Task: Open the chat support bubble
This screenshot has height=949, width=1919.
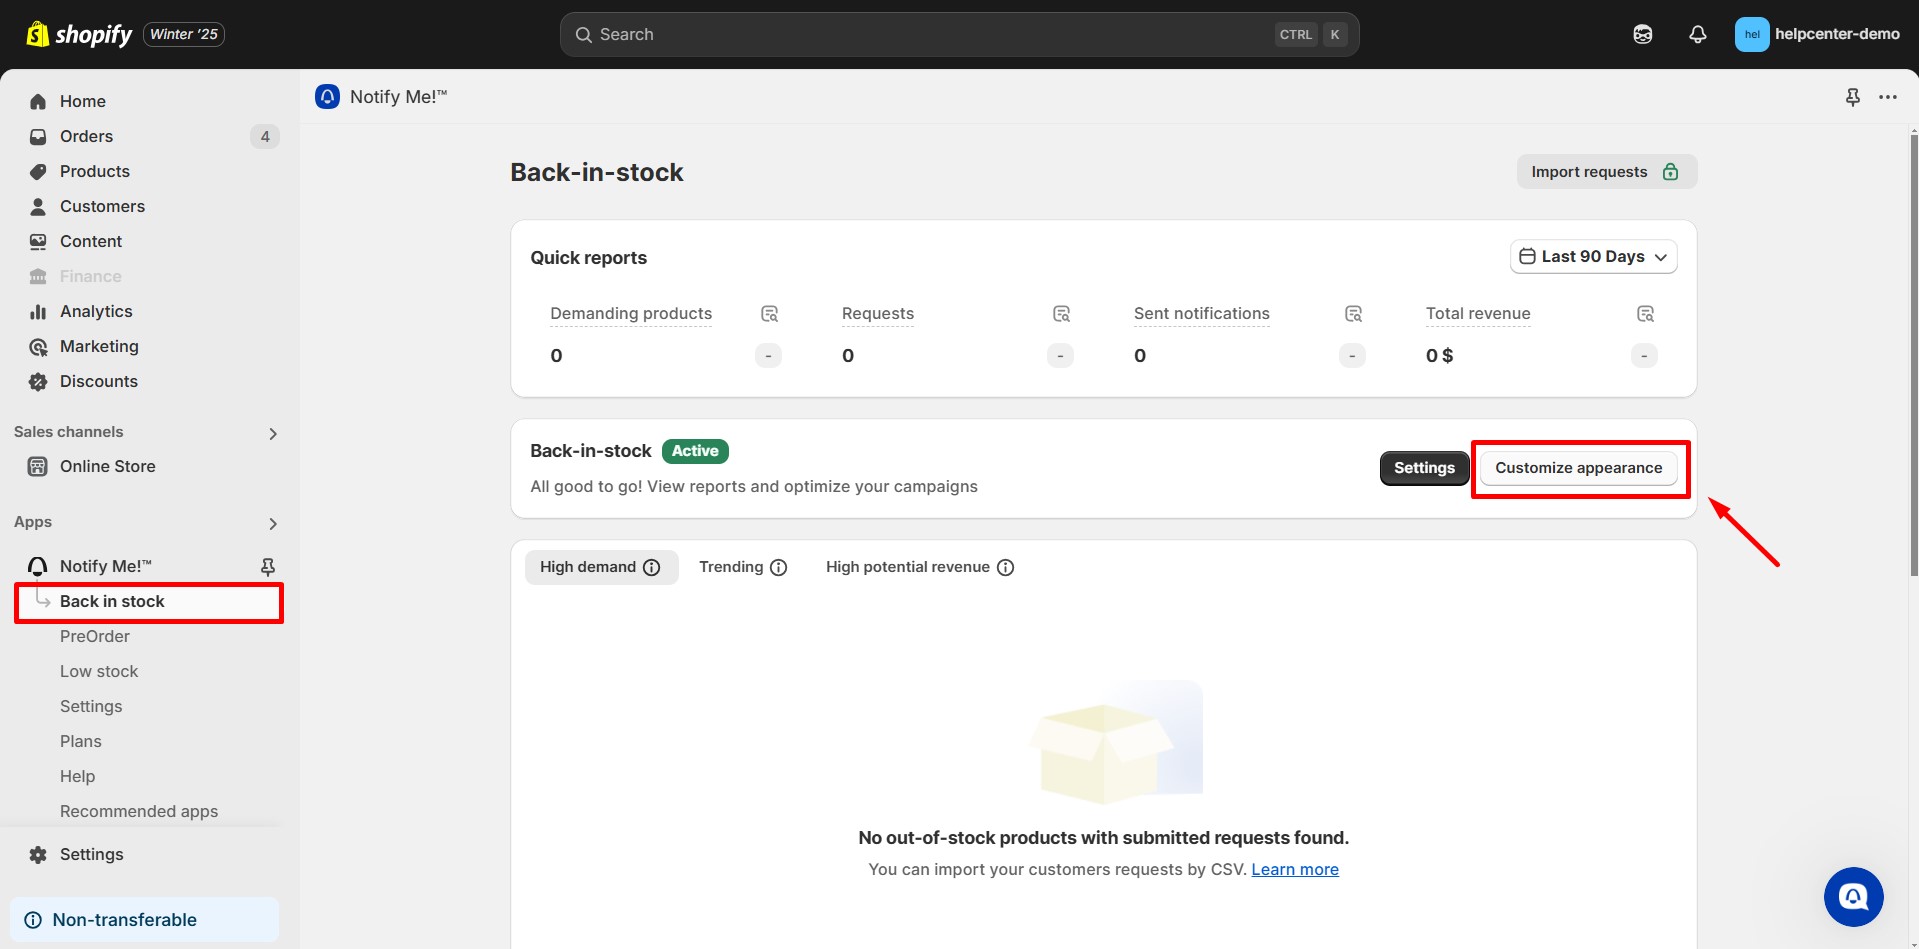Action: click(x=1853, y=896)
